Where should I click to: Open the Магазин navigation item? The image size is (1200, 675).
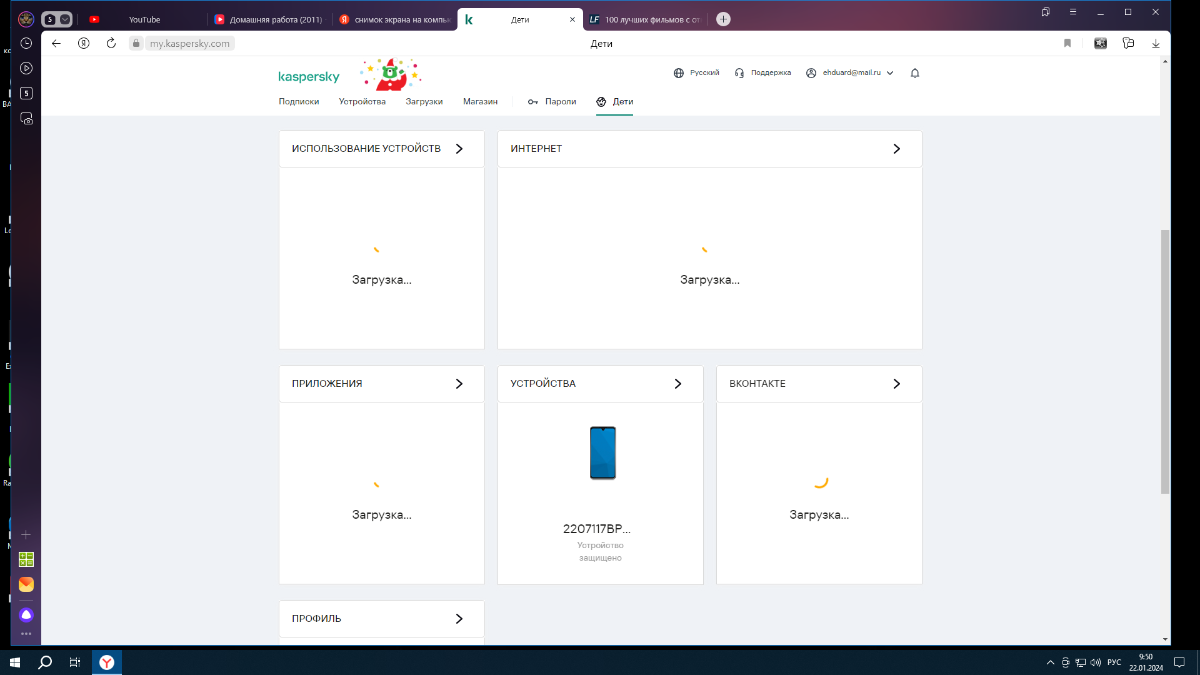[x=479, y=101]
